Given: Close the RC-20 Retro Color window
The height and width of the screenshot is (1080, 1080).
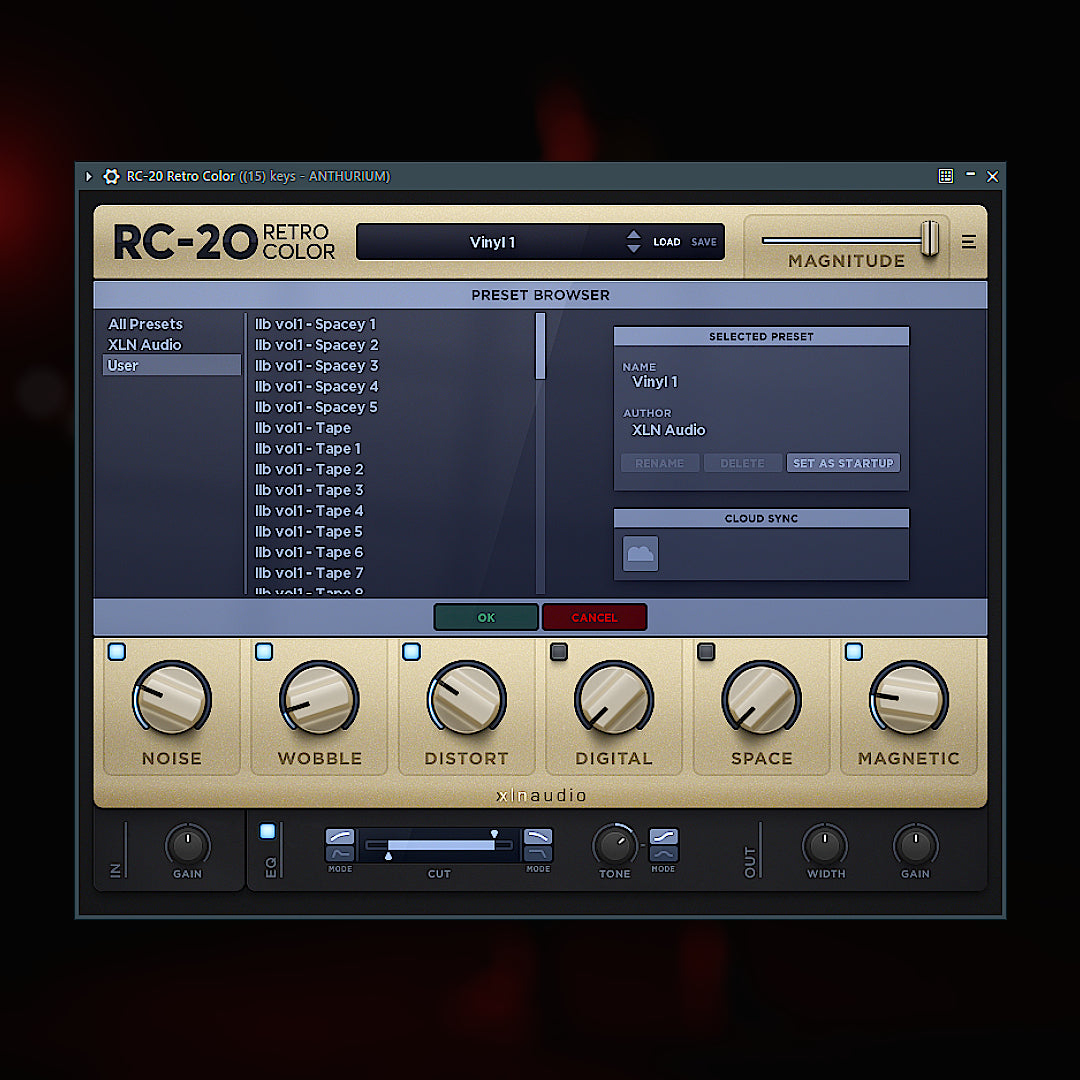Looking at the screenshot, I should pos(993,176).
